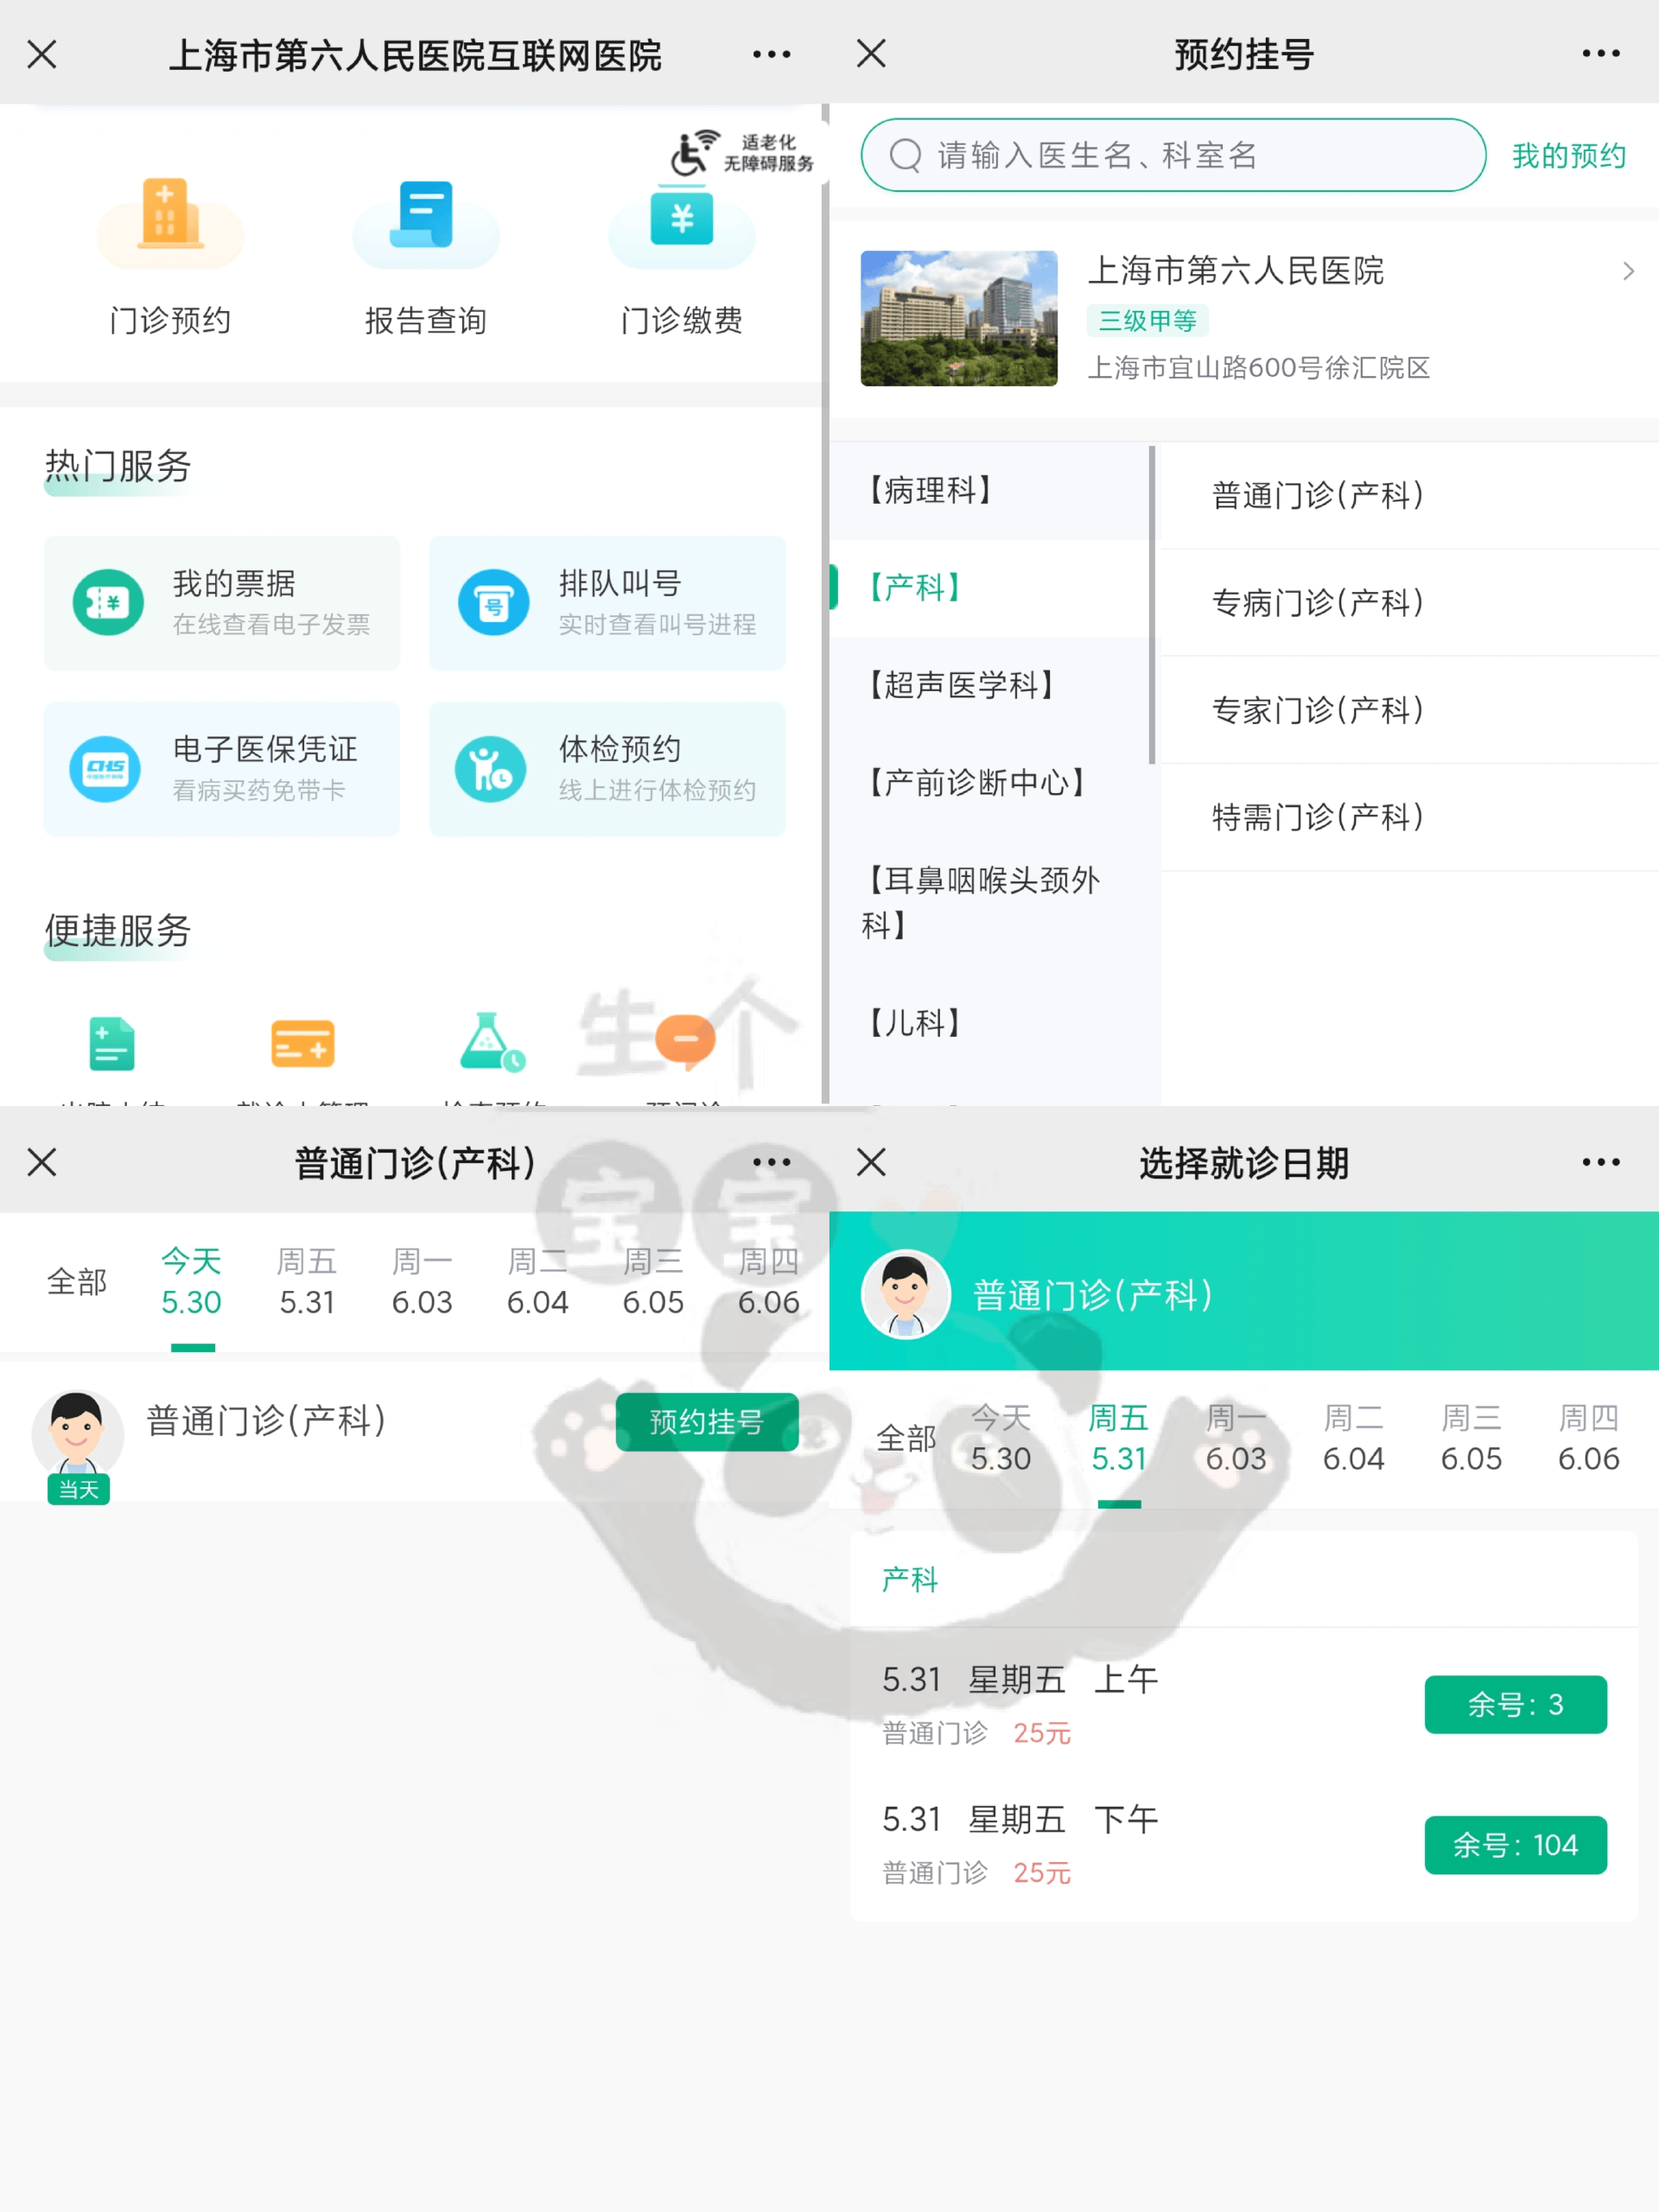Book morning slot 余号: 3

[x=1515, y=1704]
